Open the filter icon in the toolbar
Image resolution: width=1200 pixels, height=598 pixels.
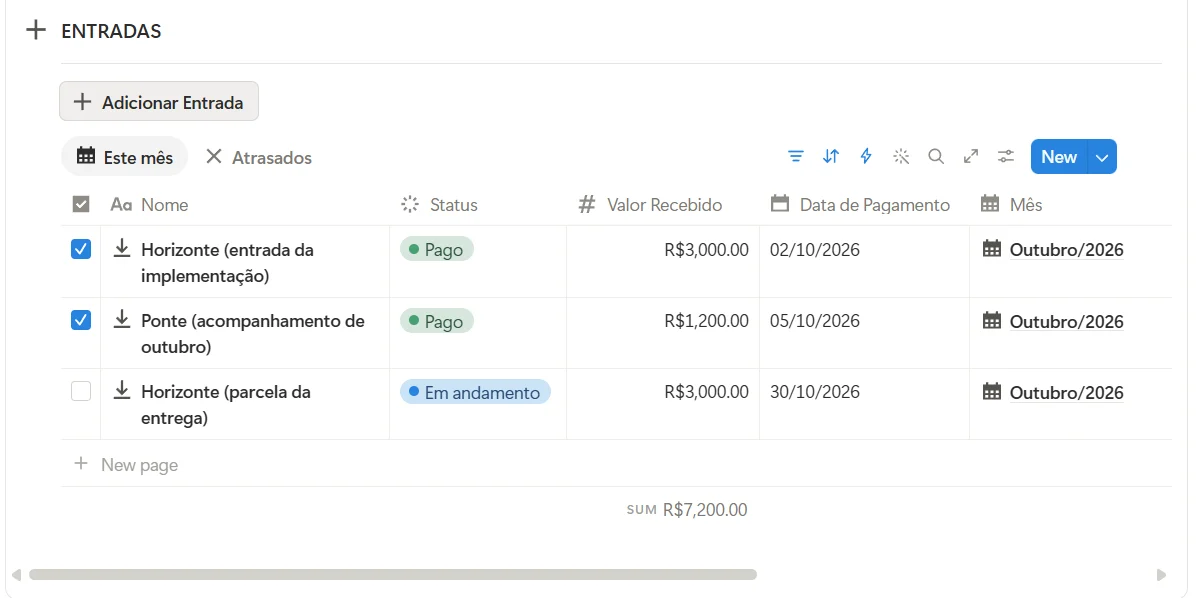(x=796, y=156)
